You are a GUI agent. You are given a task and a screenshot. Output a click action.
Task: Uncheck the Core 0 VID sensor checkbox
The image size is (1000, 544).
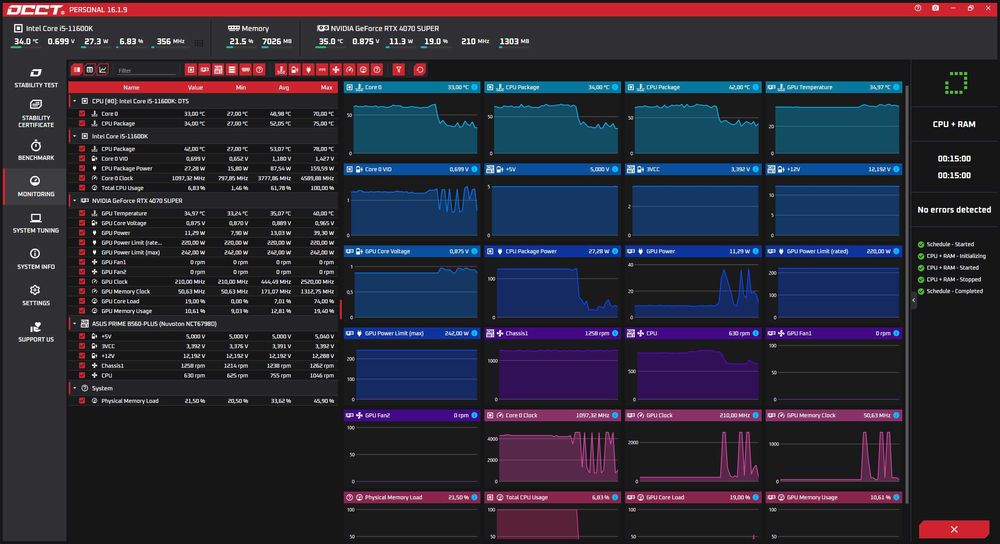pyautogui.click(x=82, y=159)
